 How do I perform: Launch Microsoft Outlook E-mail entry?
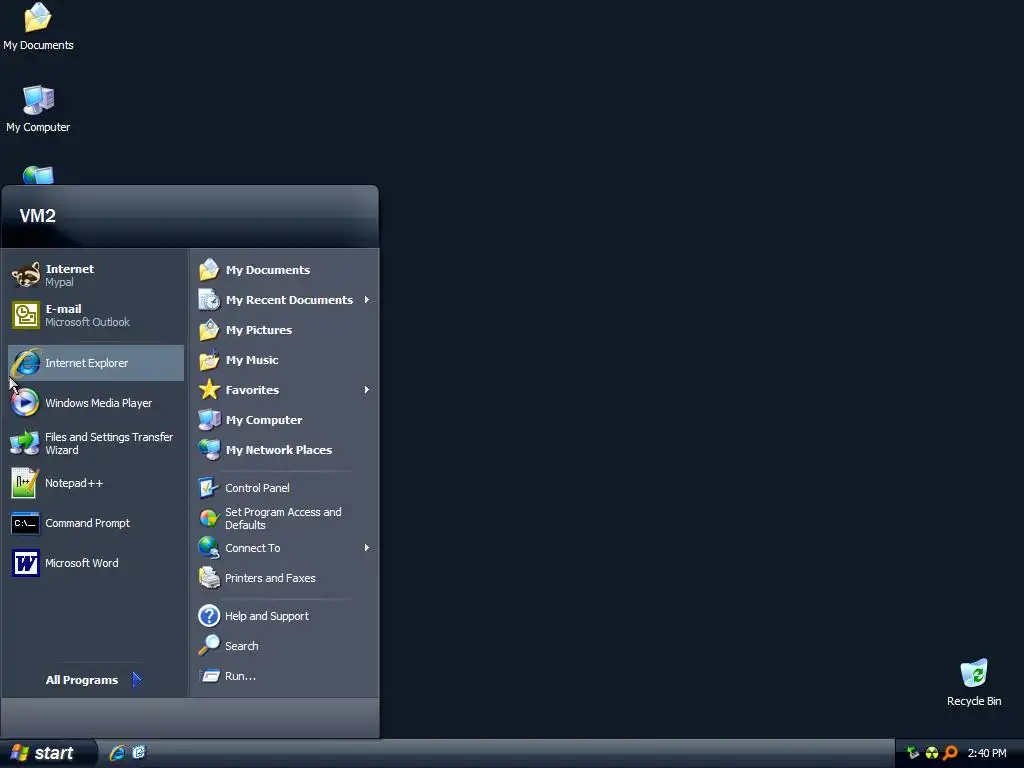[95, 315]
